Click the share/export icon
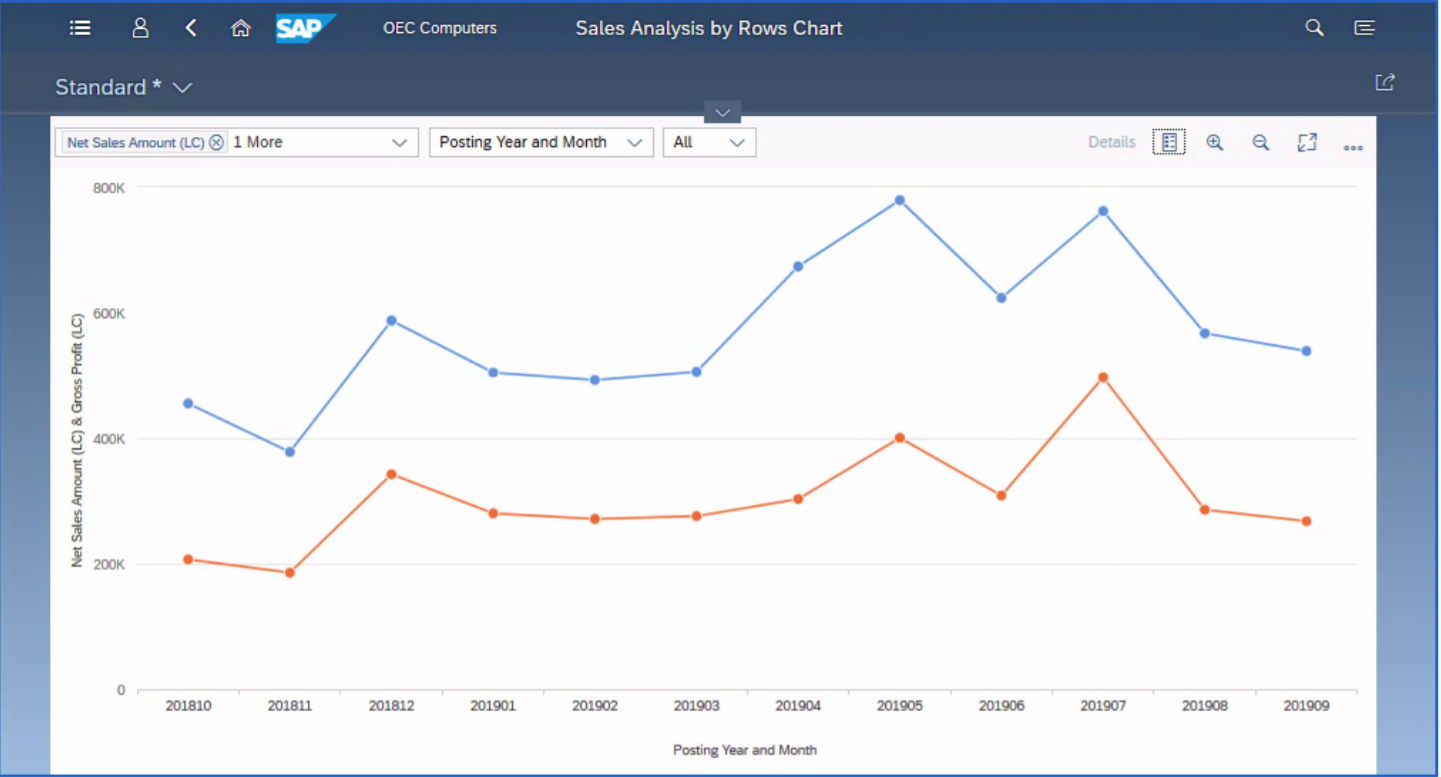1441x777 pixels. (x=1385, y=83)
